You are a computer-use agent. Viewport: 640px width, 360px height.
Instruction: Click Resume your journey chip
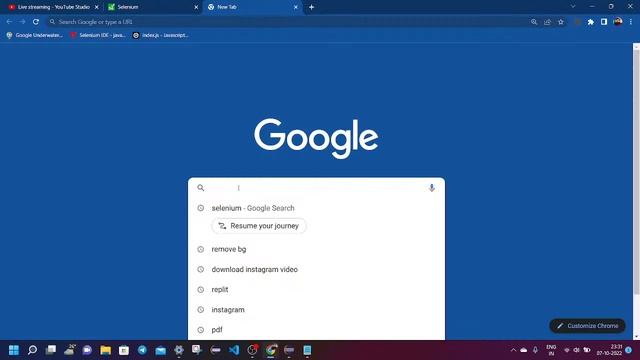(259, 226)
